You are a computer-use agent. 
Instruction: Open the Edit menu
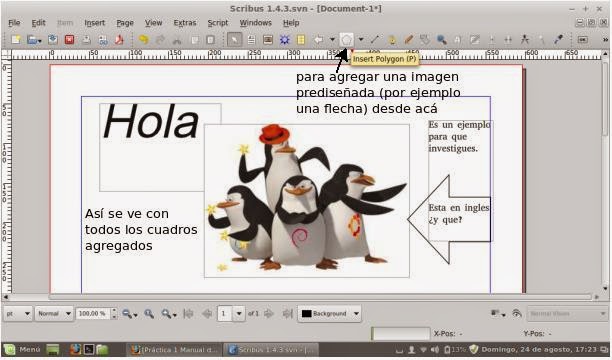38,23
